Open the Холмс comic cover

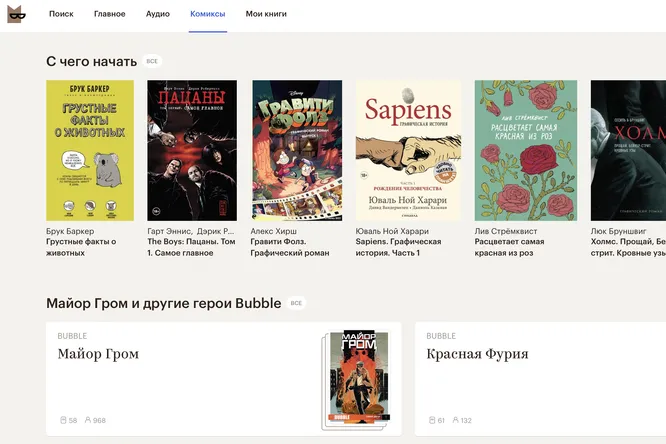(x=628, y=150)
